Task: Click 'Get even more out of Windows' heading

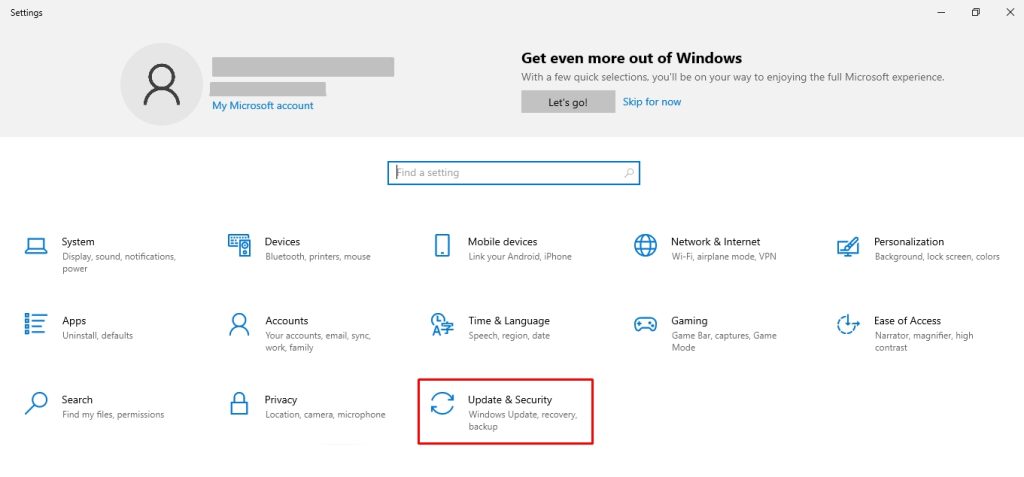Action: pyautogui.click(x=632, y=58)
